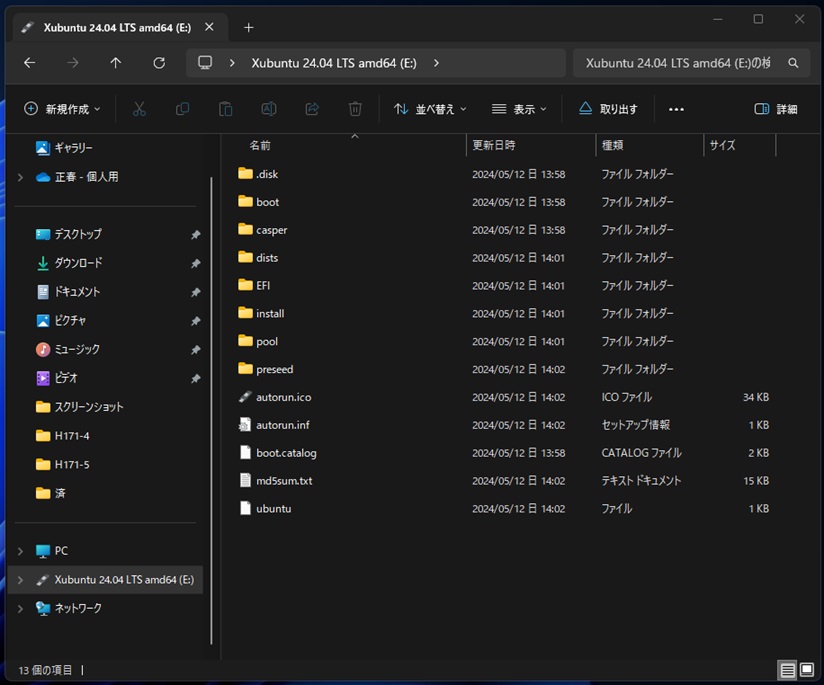Switch to large thumbnails view icon
This screenshot has height=685, width=824.
pos(807,670)
